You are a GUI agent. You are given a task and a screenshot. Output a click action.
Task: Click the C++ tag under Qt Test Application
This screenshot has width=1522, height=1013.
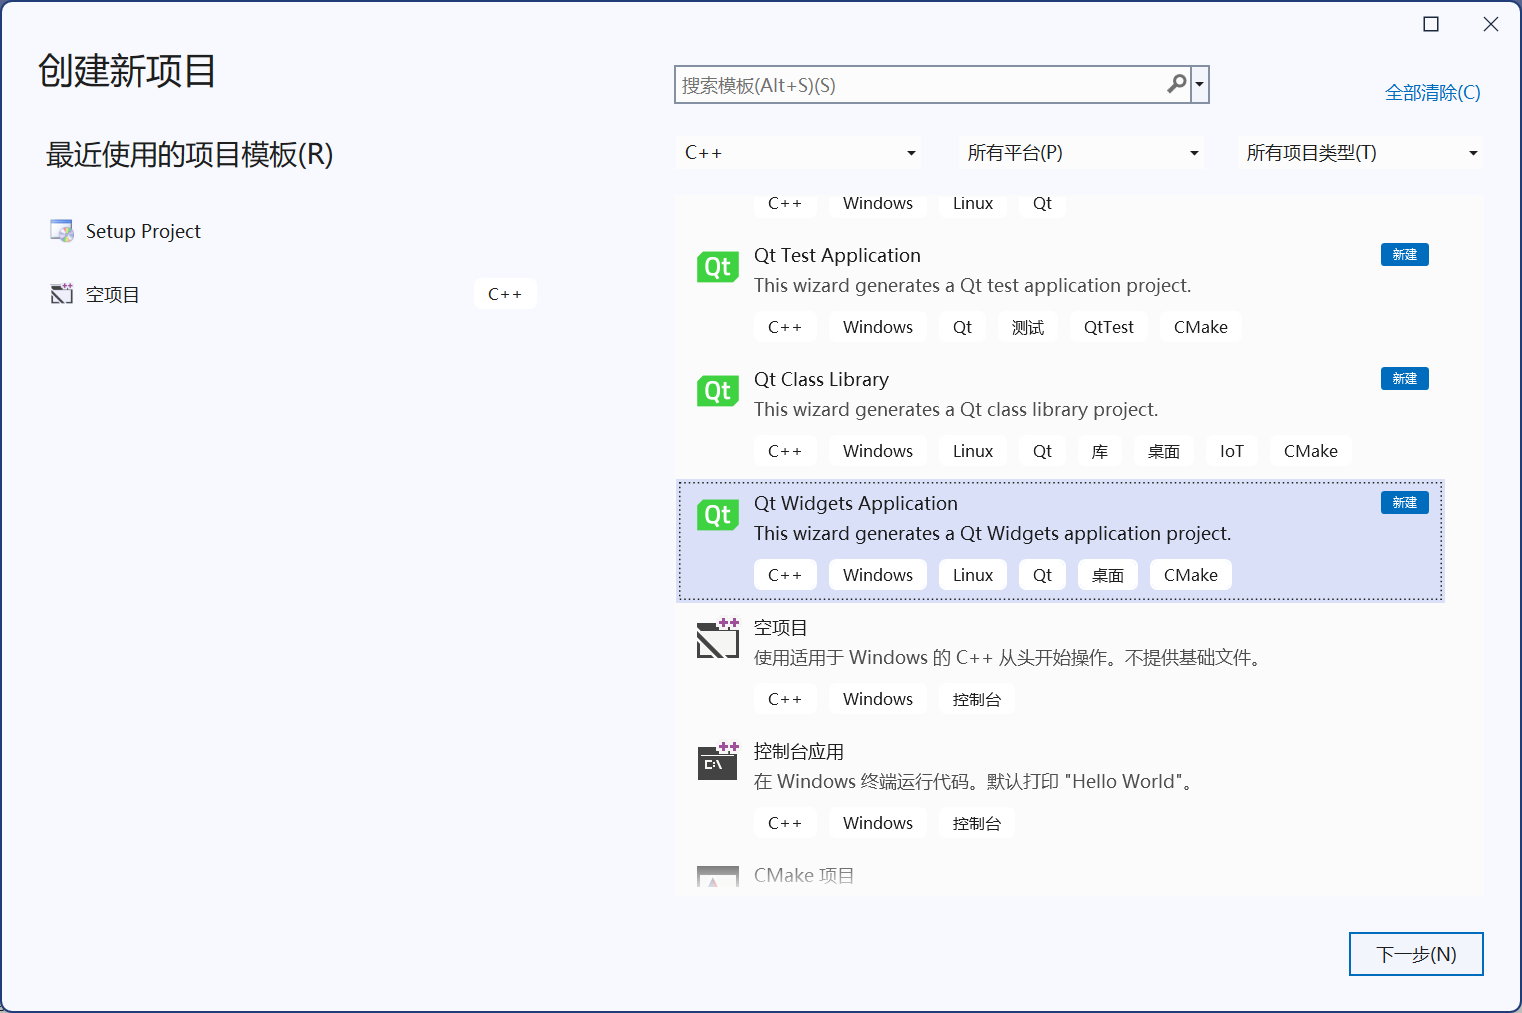[785, 327]
